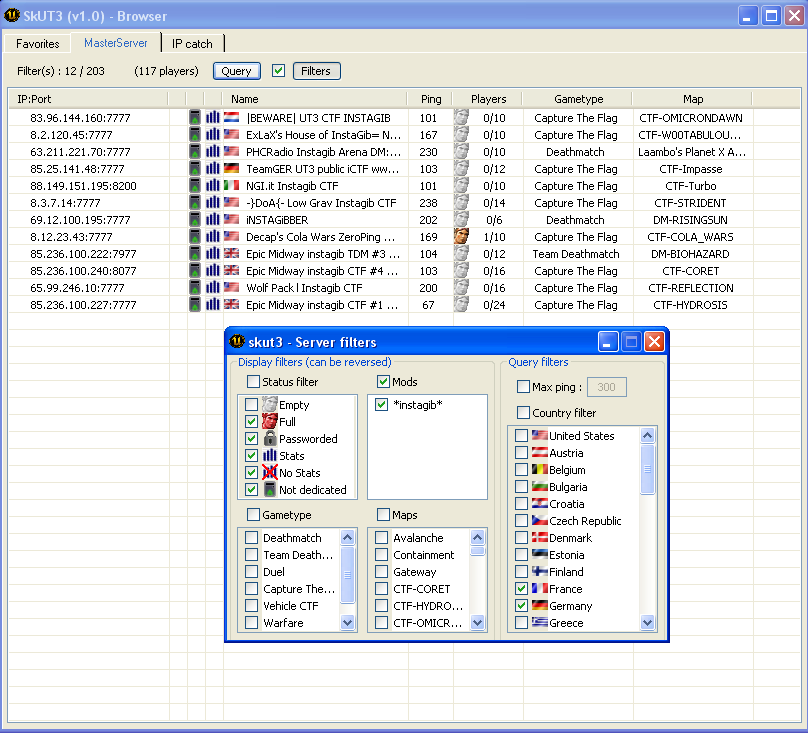Close the Server filters dialog
Viewport: 808px width, 733px height.
(x=654, y=341)
